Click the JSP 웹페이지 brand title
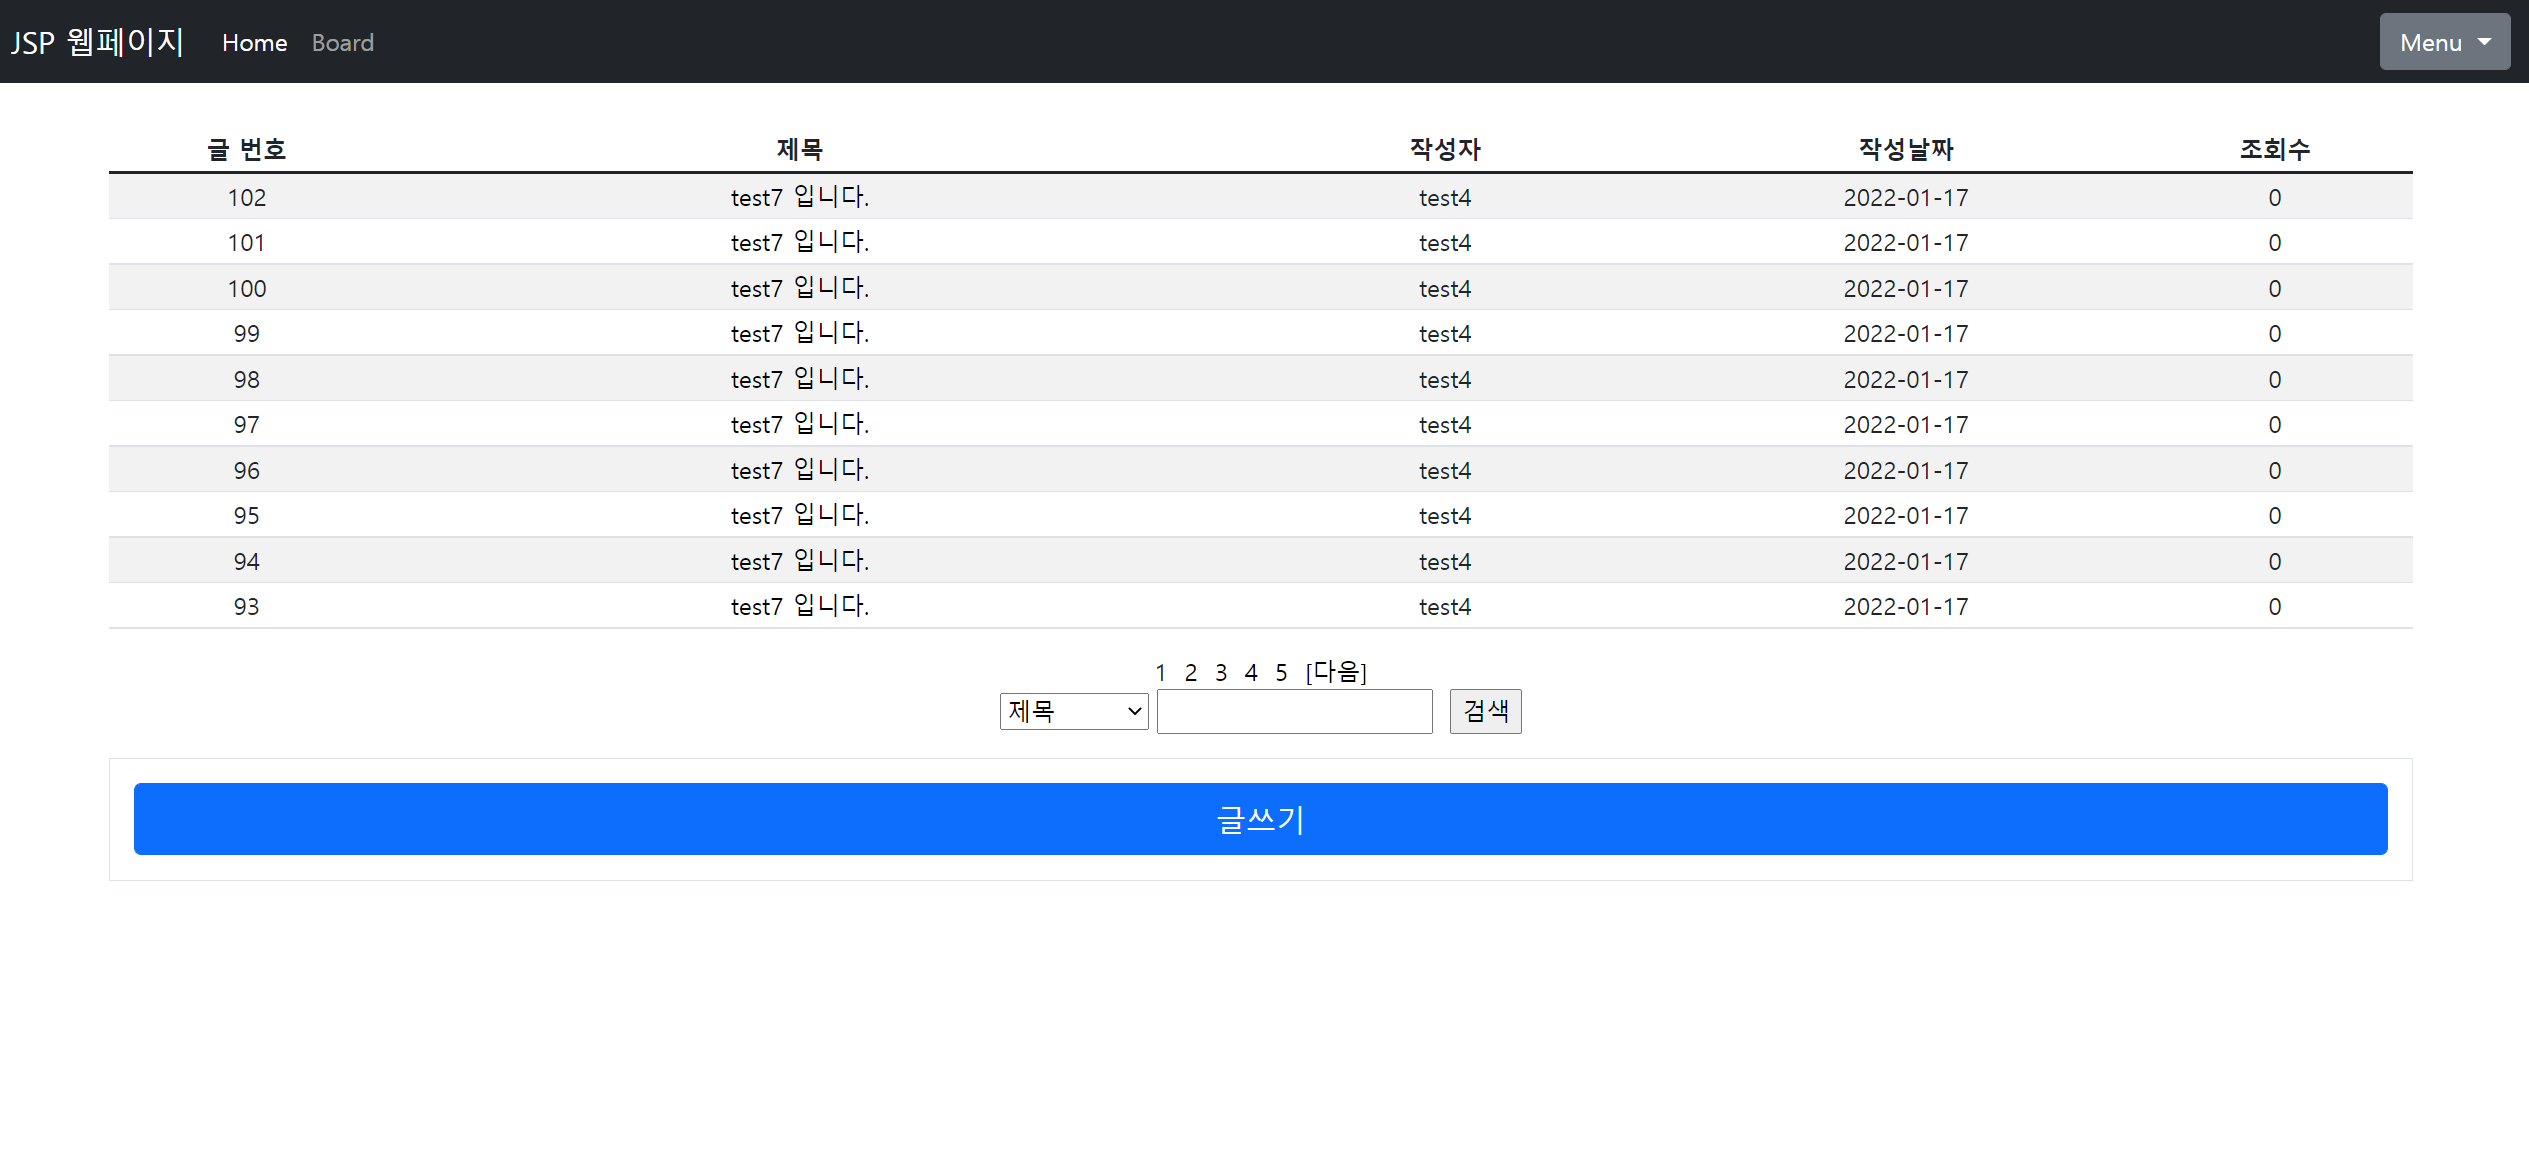 (97, 42)
